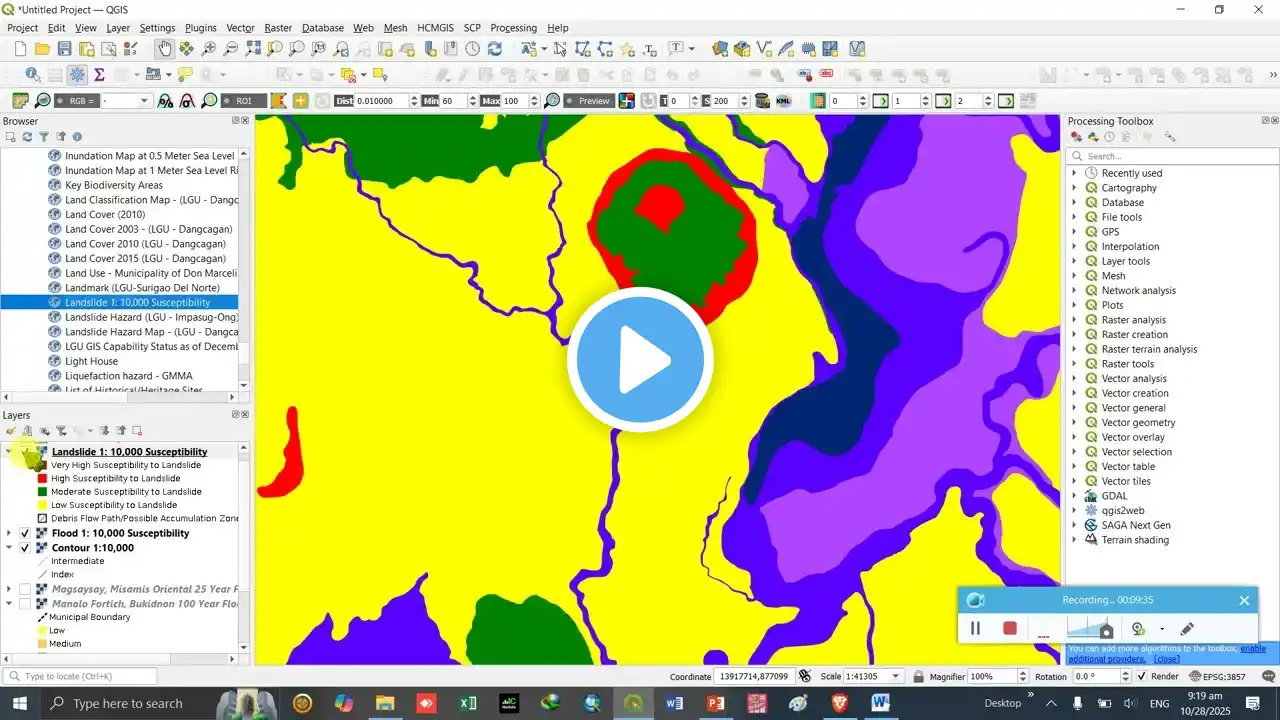The height and width of the screenshot is (720, 1280).
Task: Uncheck the Flood 1: 10,000 Susceptibility layer
Action: [25, 534]
